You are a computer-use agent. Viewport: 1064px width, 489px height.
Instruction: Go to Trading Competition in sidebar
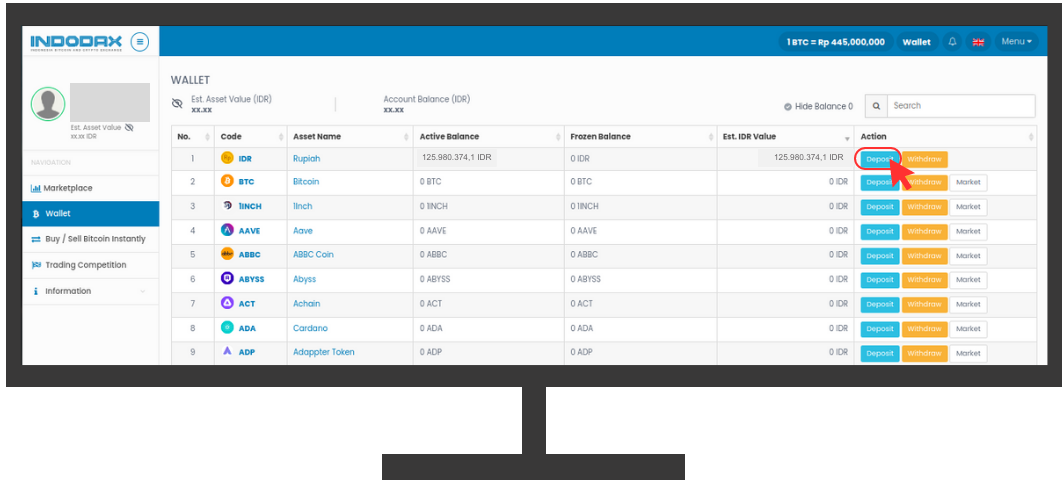90,265
